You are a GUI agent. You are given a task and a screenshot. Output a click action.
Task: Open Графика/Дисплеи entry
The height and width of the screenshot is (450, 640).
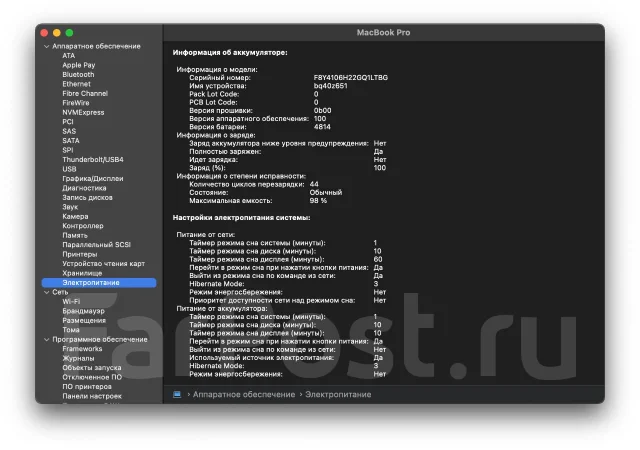93,178
